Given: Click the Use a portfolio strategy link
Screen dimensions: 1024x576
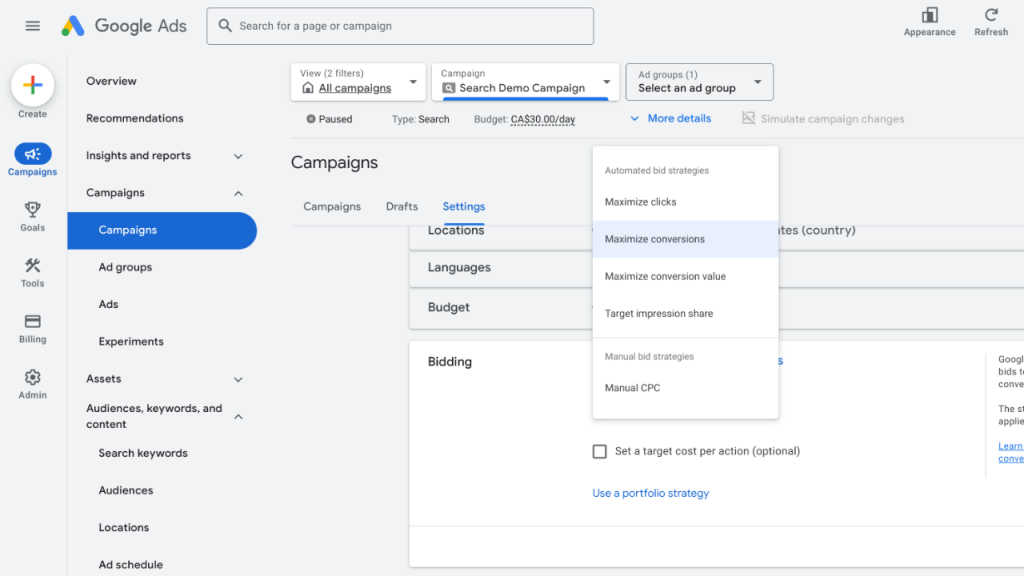Looking at the screenshot, I should coord(650,493).
